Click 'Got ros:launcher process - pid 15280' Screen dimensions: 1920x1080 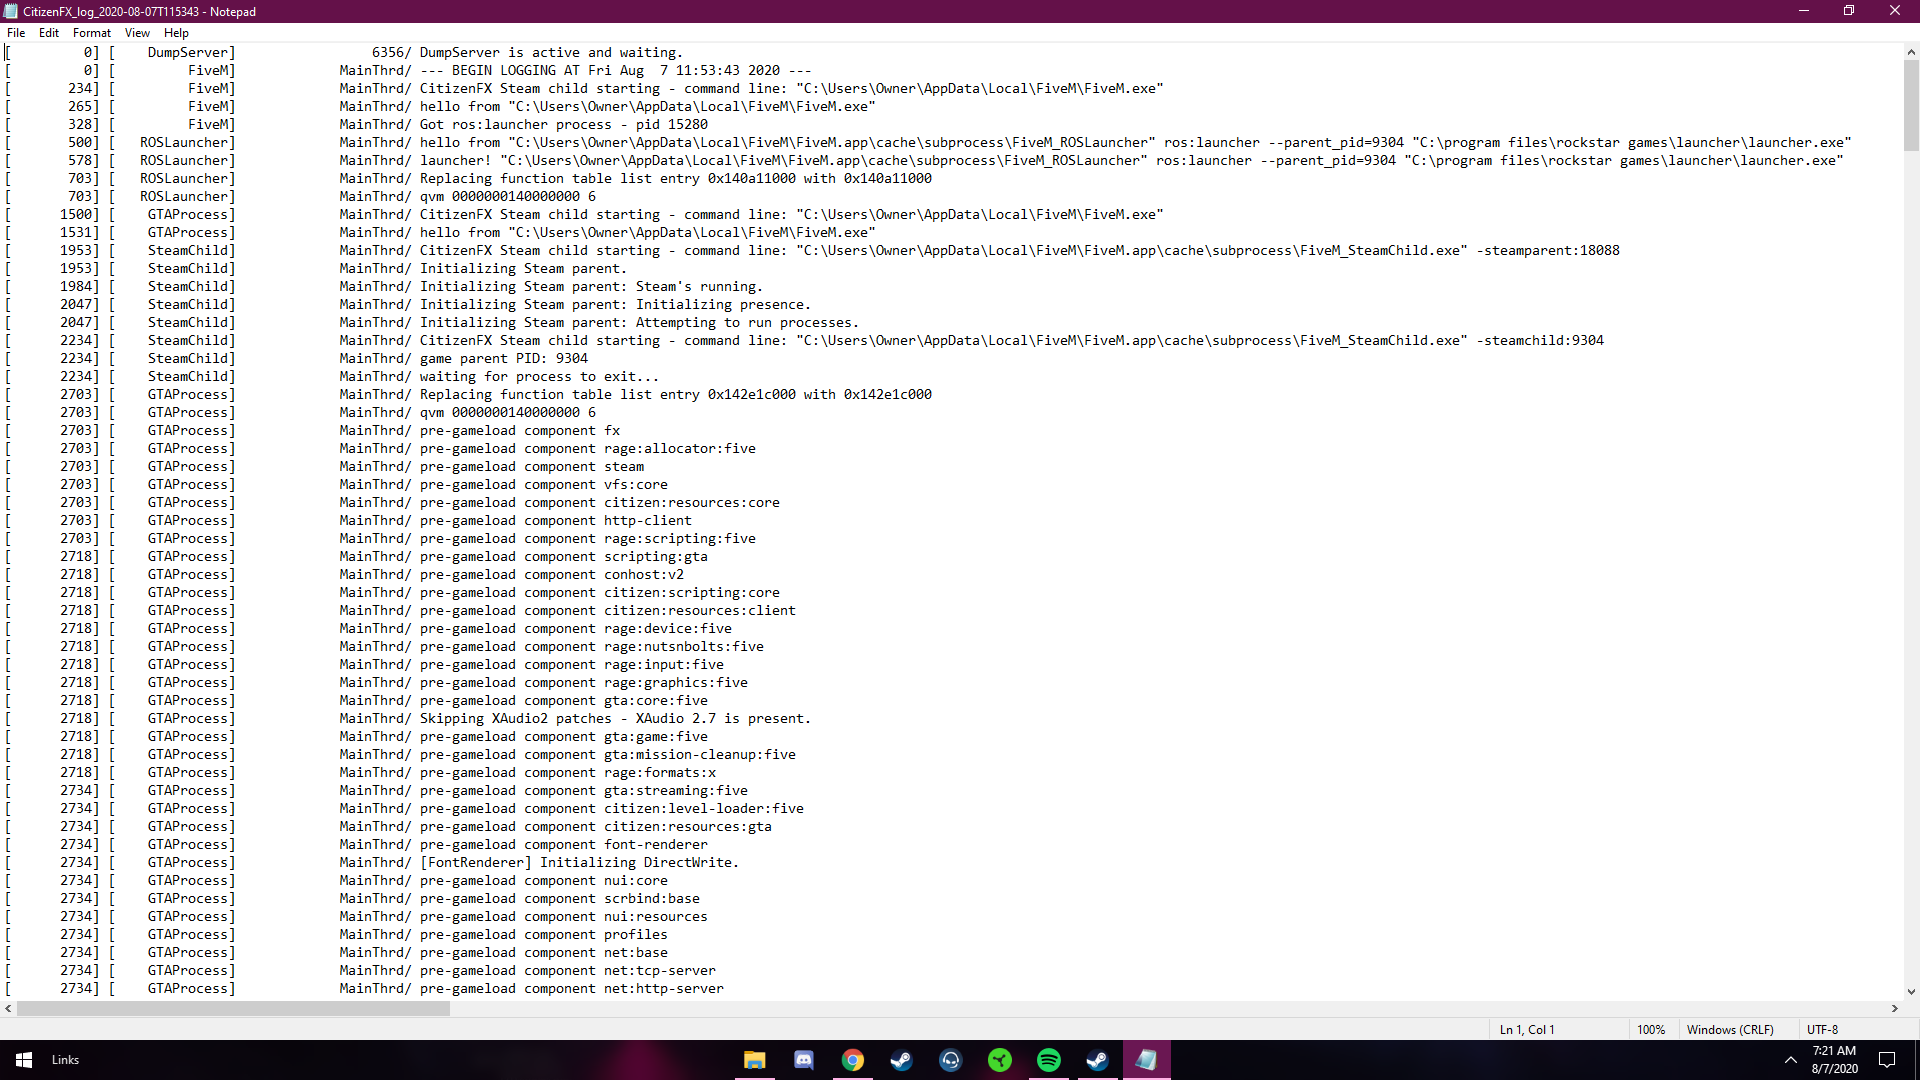pyautogui.click(x=563, y=125)
